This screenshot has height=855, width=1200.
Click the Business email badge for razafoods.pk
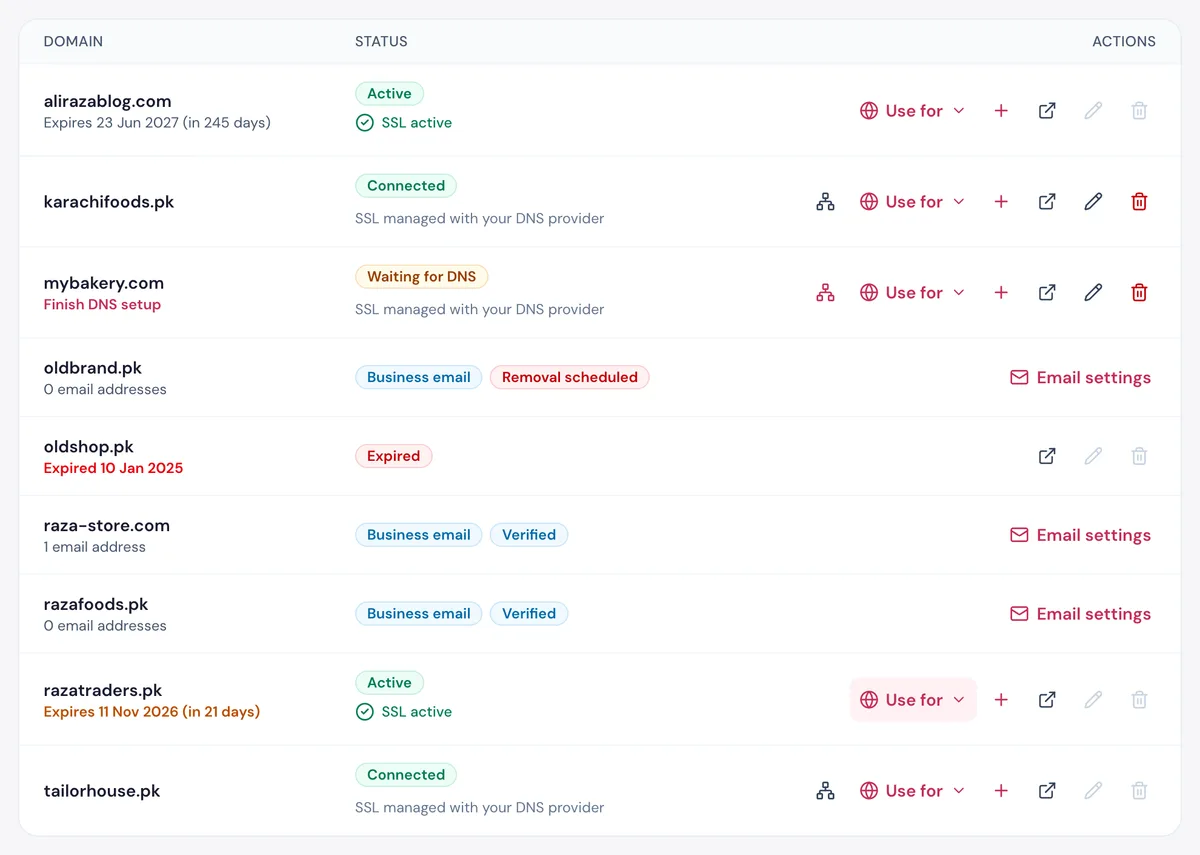click(x=419, y=614)
